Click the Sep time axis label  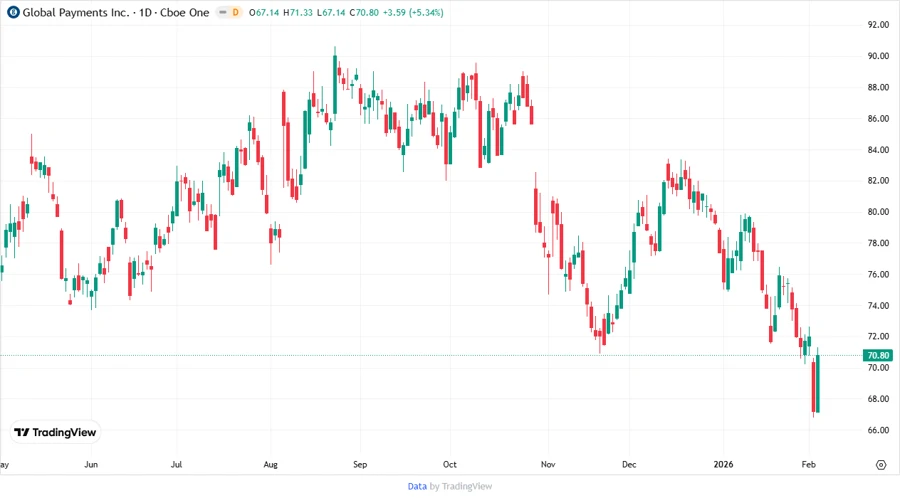coord(360,464)
